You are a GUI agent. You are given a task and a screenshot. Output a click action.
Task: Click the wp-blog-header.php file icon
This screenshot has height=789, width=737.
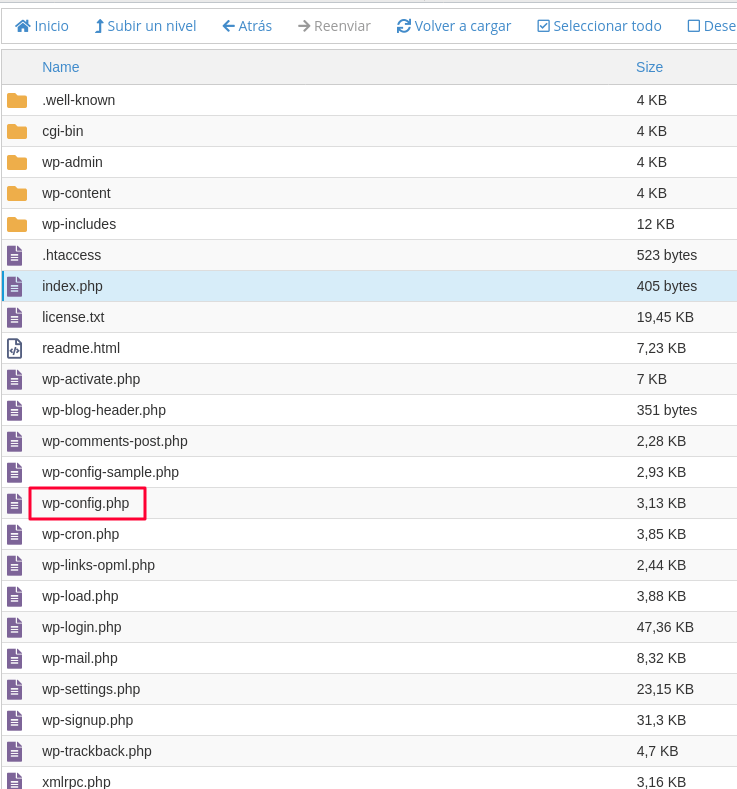(15, 411)
